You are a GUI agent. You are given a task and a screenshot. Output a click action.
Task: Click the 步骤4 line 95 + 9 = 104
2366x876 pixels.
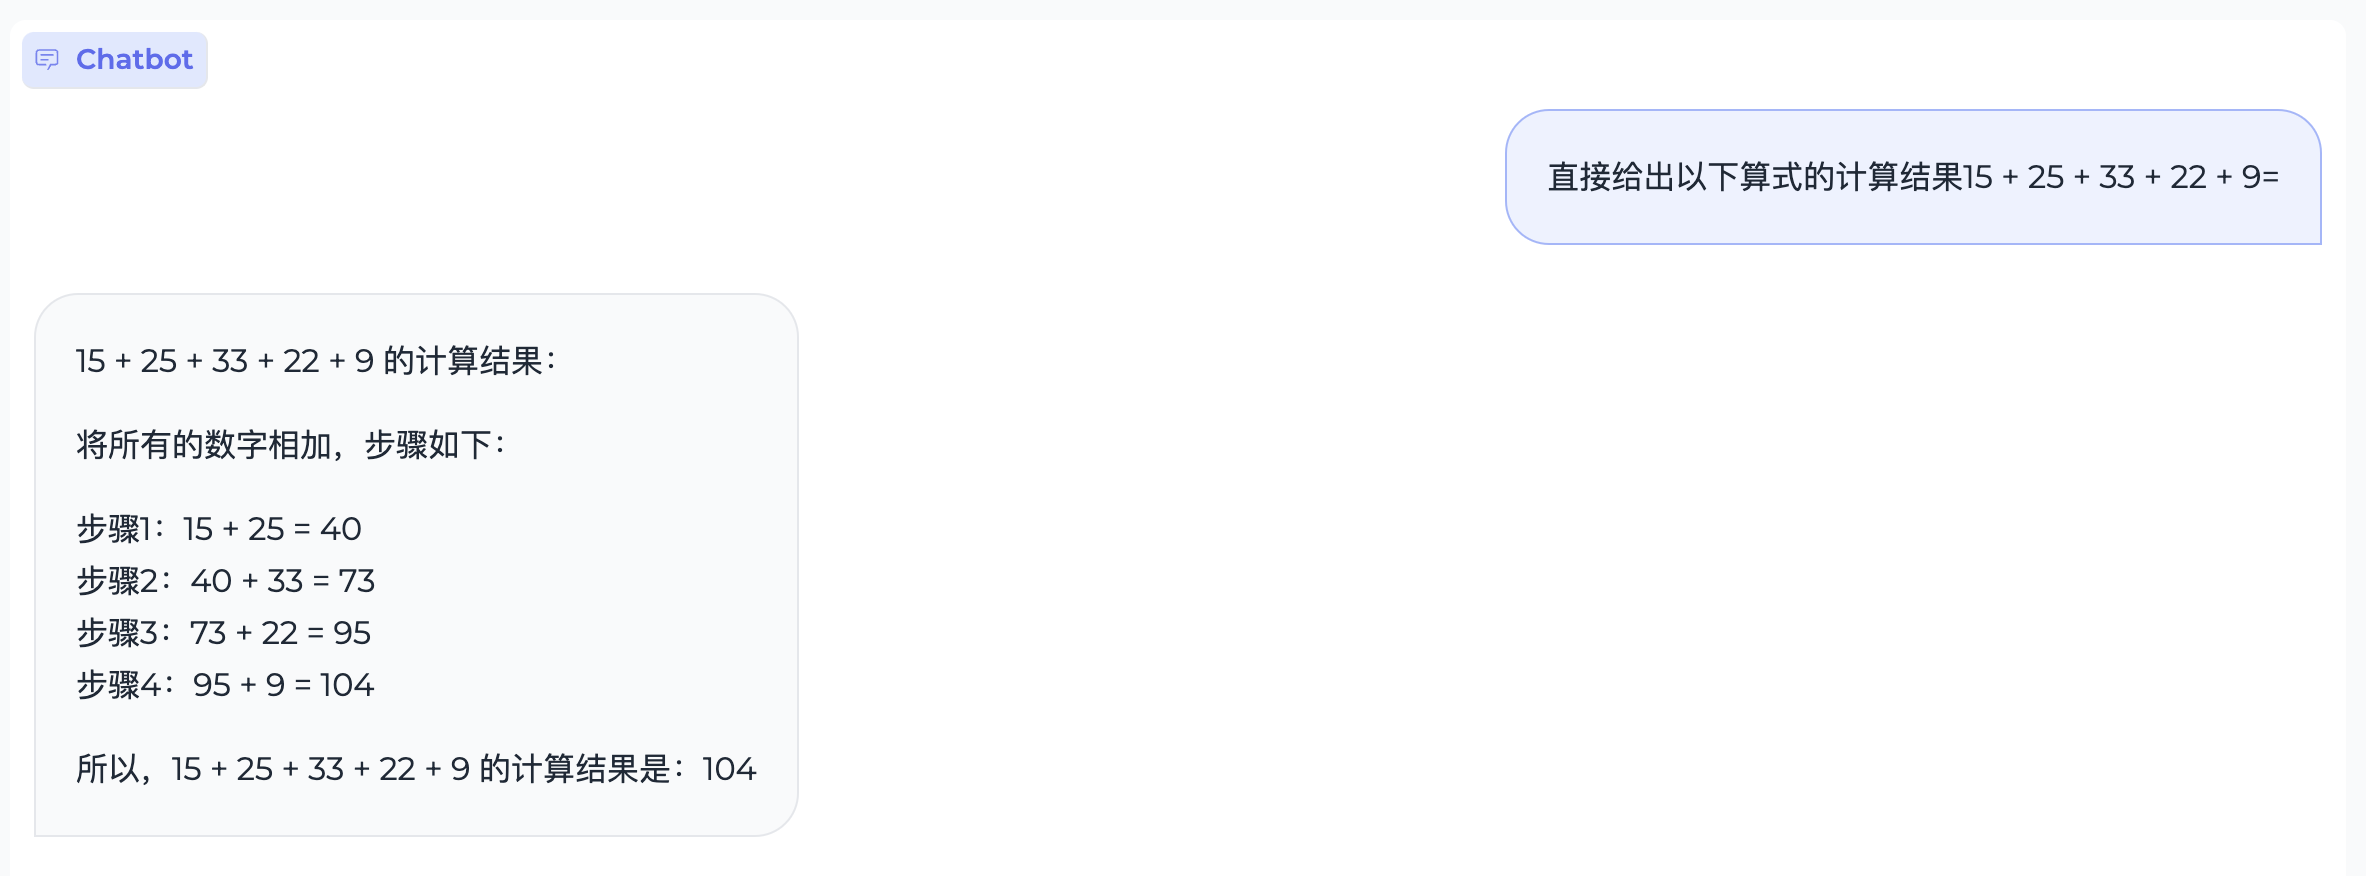tap(226, 685)
